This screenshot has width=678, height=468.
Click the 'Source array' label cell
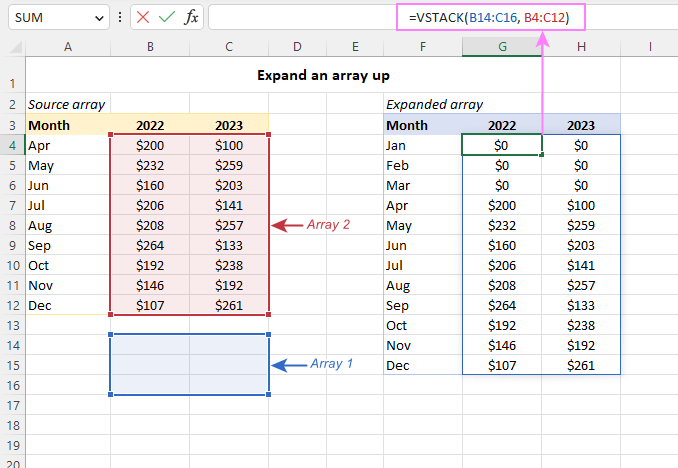(x=68, y=104)
